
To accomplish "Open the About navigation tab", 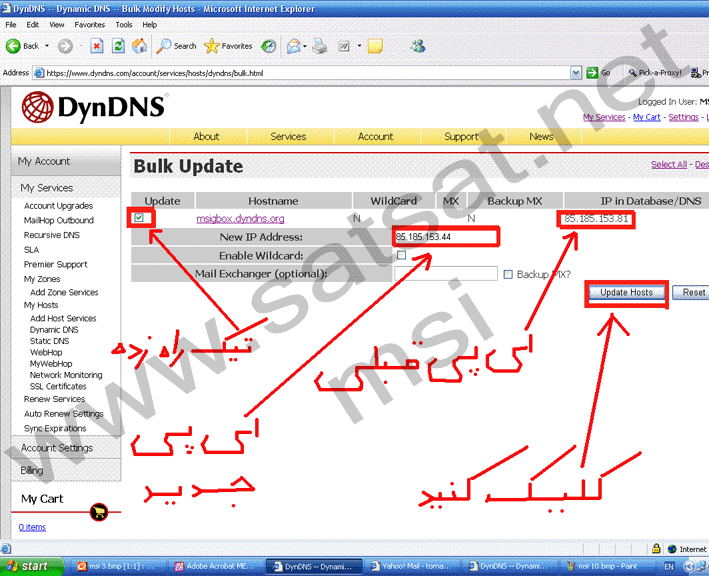I will coord(206,137).
